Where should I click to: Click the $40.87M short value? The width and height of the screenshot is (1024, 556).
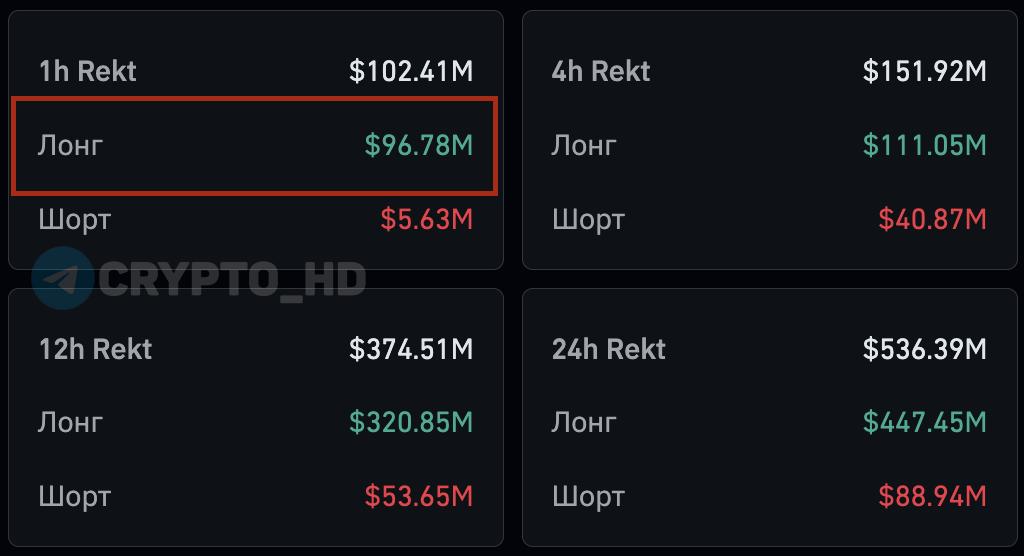933,220
